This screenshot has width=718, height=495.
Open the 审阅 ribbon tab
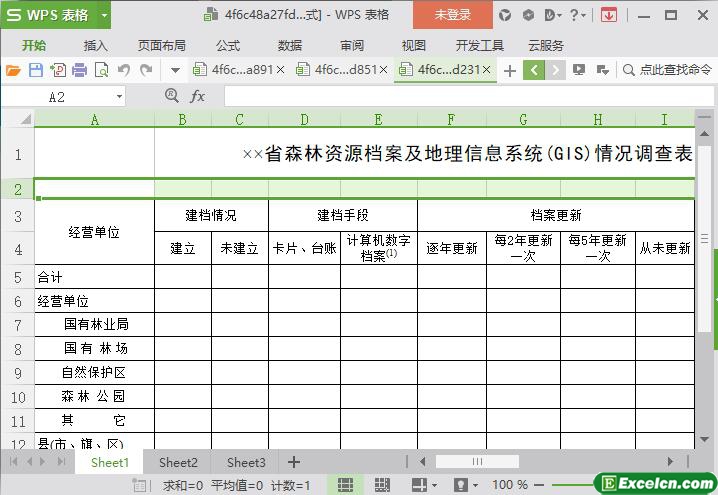coord(352,45)
